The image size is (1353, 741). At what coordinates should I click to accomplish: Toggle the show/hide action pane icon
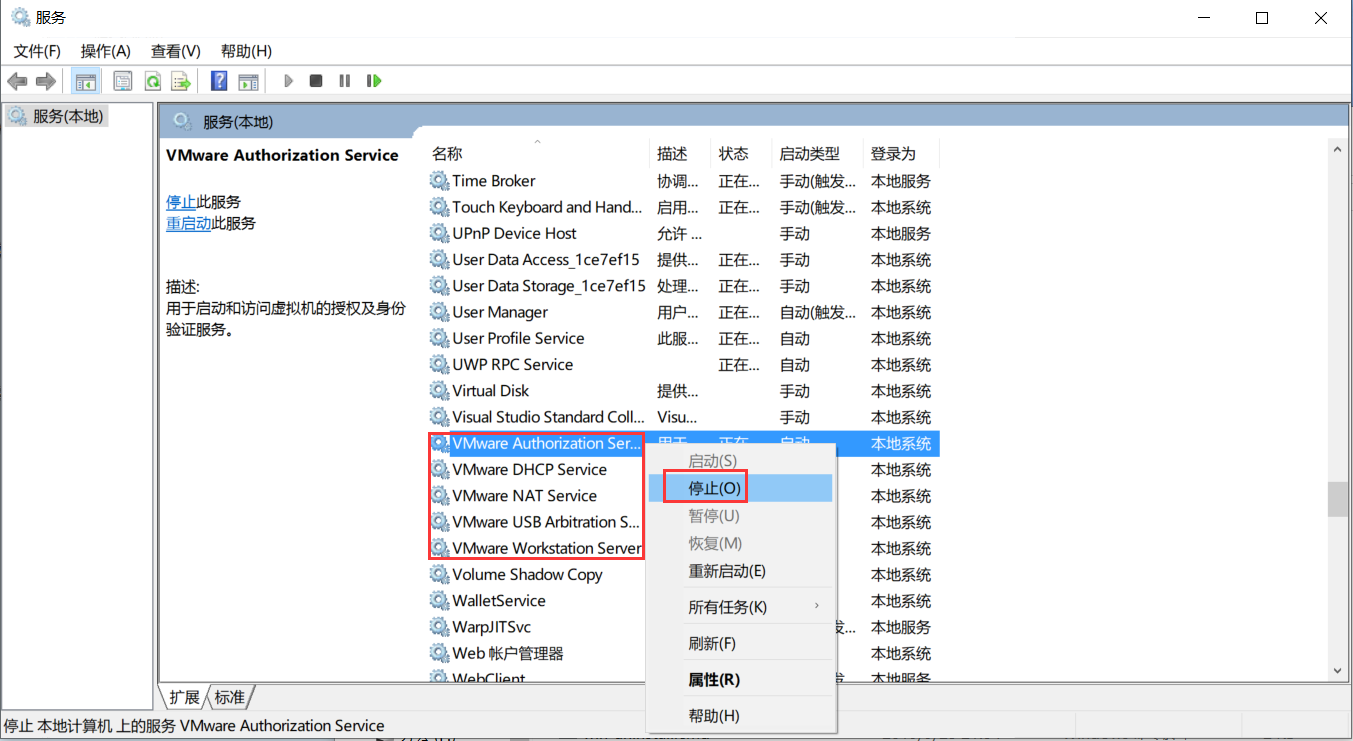tap(248, 81)
